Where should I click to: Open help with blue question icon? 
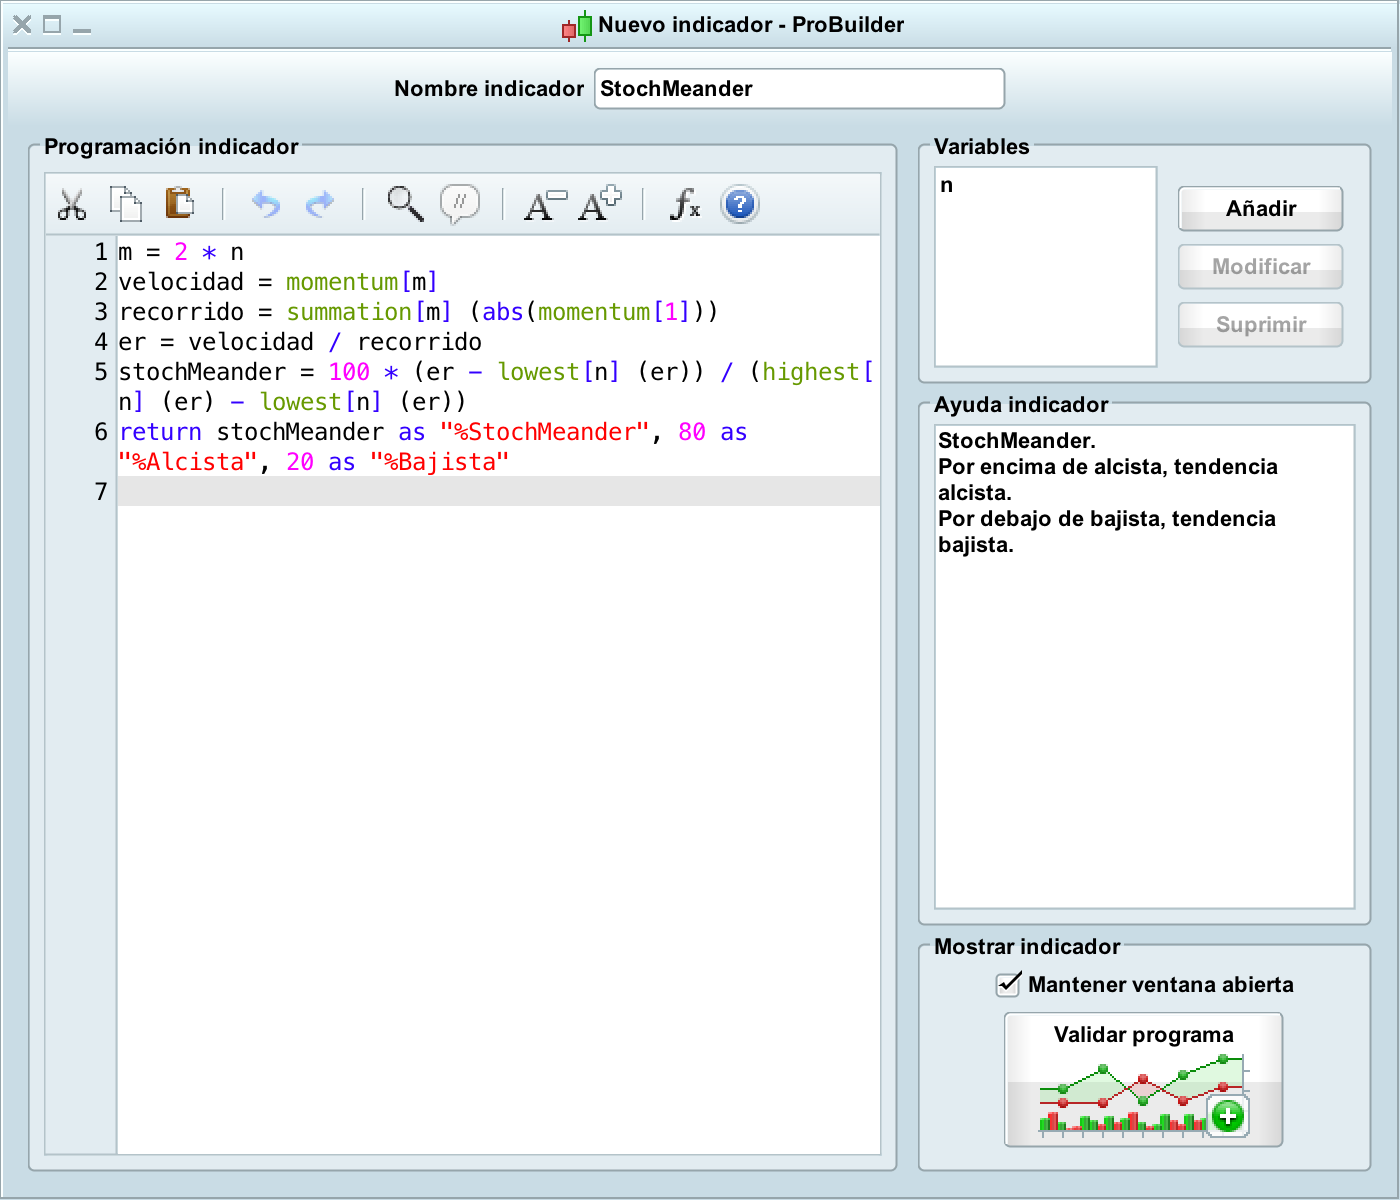click(740, 204)
